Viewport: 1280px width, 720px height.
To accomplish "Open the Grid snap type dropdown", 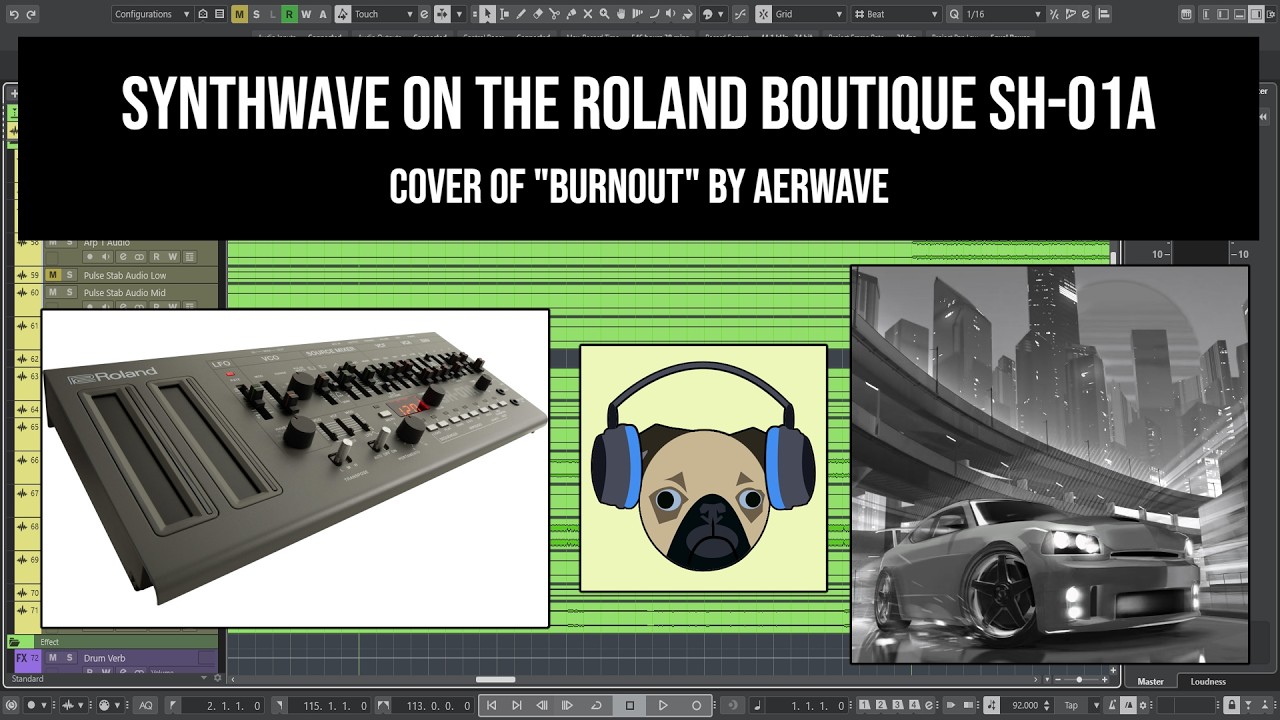I will pyautogui.click(x=809, y=14).
